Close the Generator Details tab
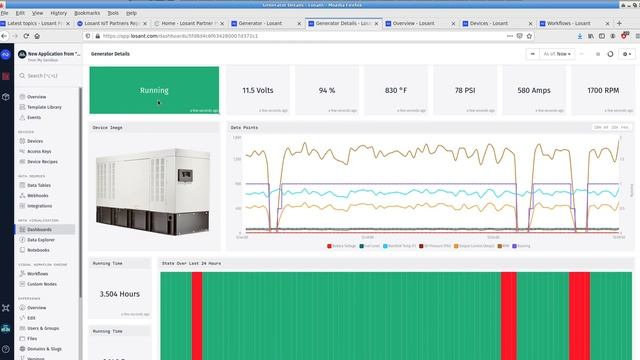 tap(376, 24)
